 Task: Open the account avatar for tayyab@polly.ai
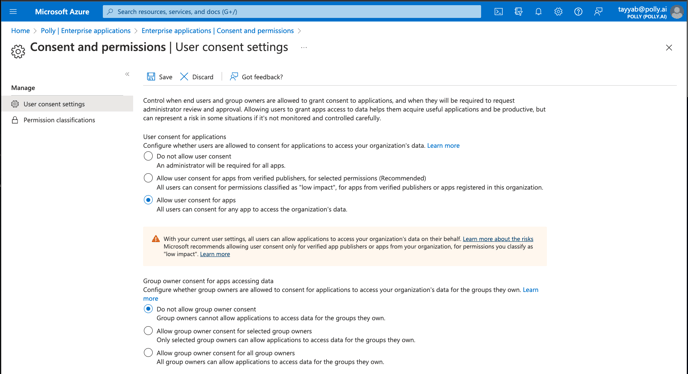click(x=677, y=12)
